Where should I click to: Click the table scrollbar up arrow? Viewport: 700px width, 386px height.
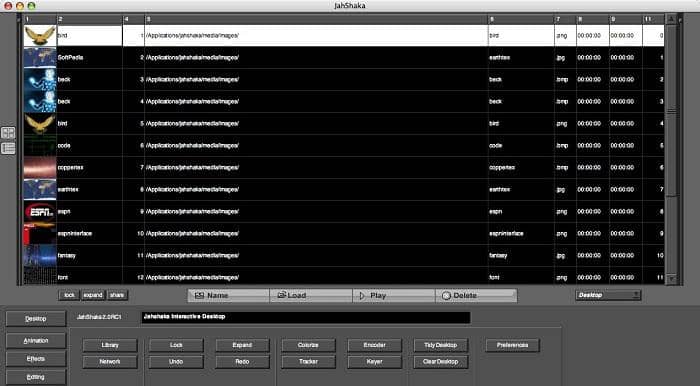click(x=671, y=19)
